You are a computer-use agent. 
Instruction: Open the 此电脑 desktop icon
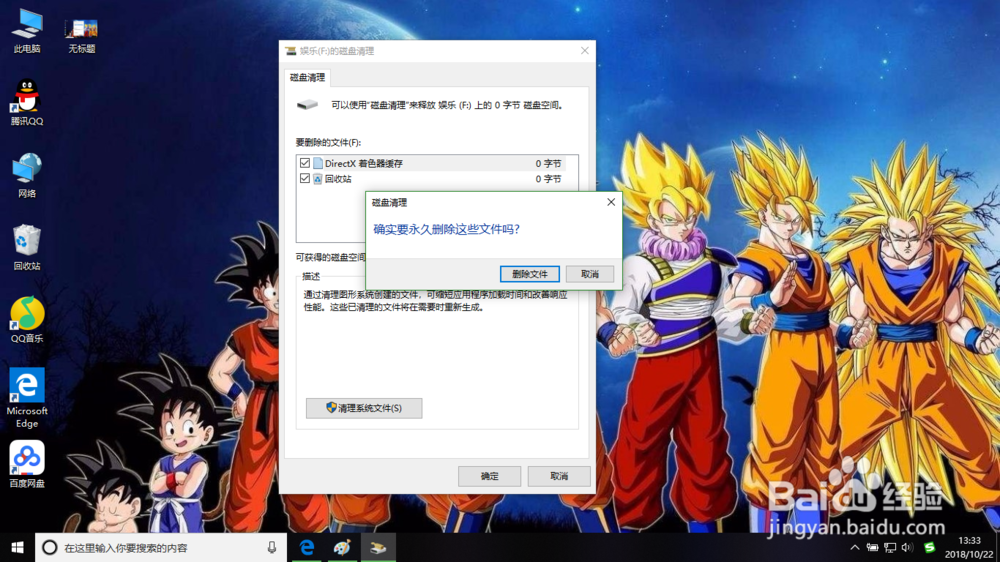27,31
